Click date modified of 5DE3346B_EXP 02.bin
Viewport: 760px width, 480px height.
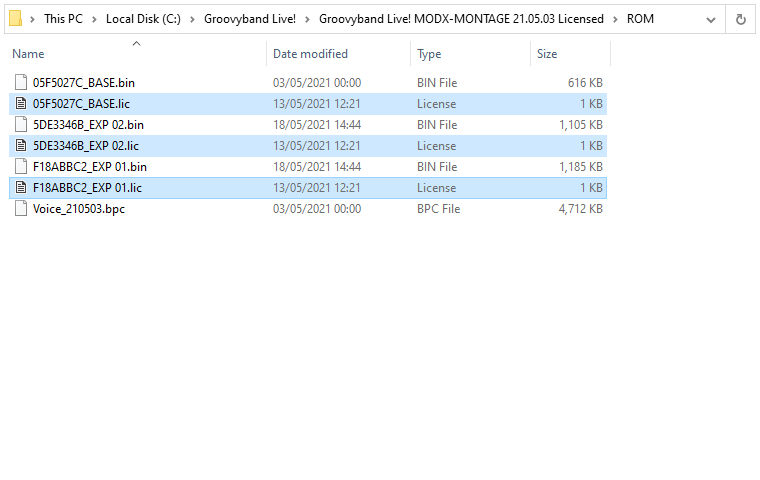(317, 125)
